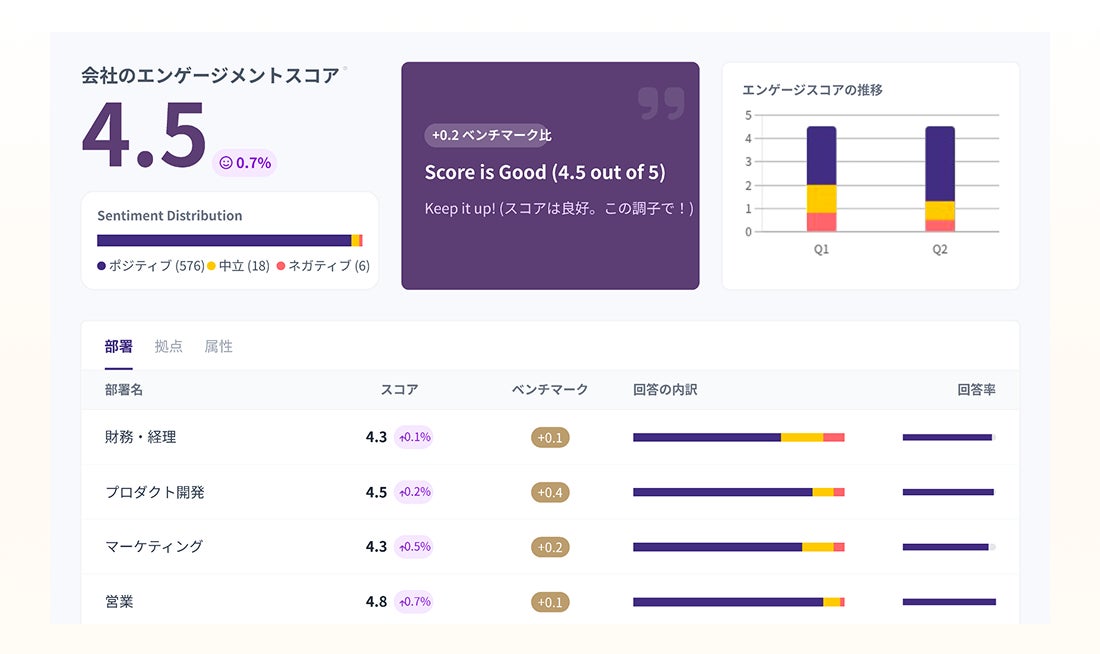Click the Q1 stacked bar in chart

821,178
